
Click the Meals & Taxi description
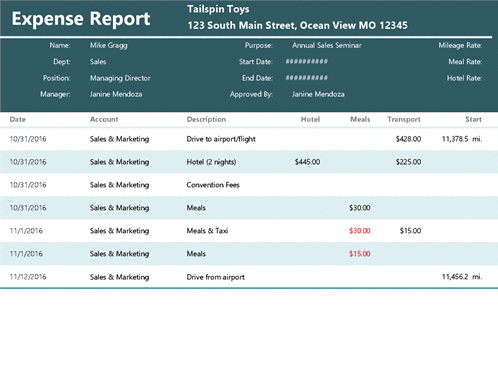[x=207, y=231]
